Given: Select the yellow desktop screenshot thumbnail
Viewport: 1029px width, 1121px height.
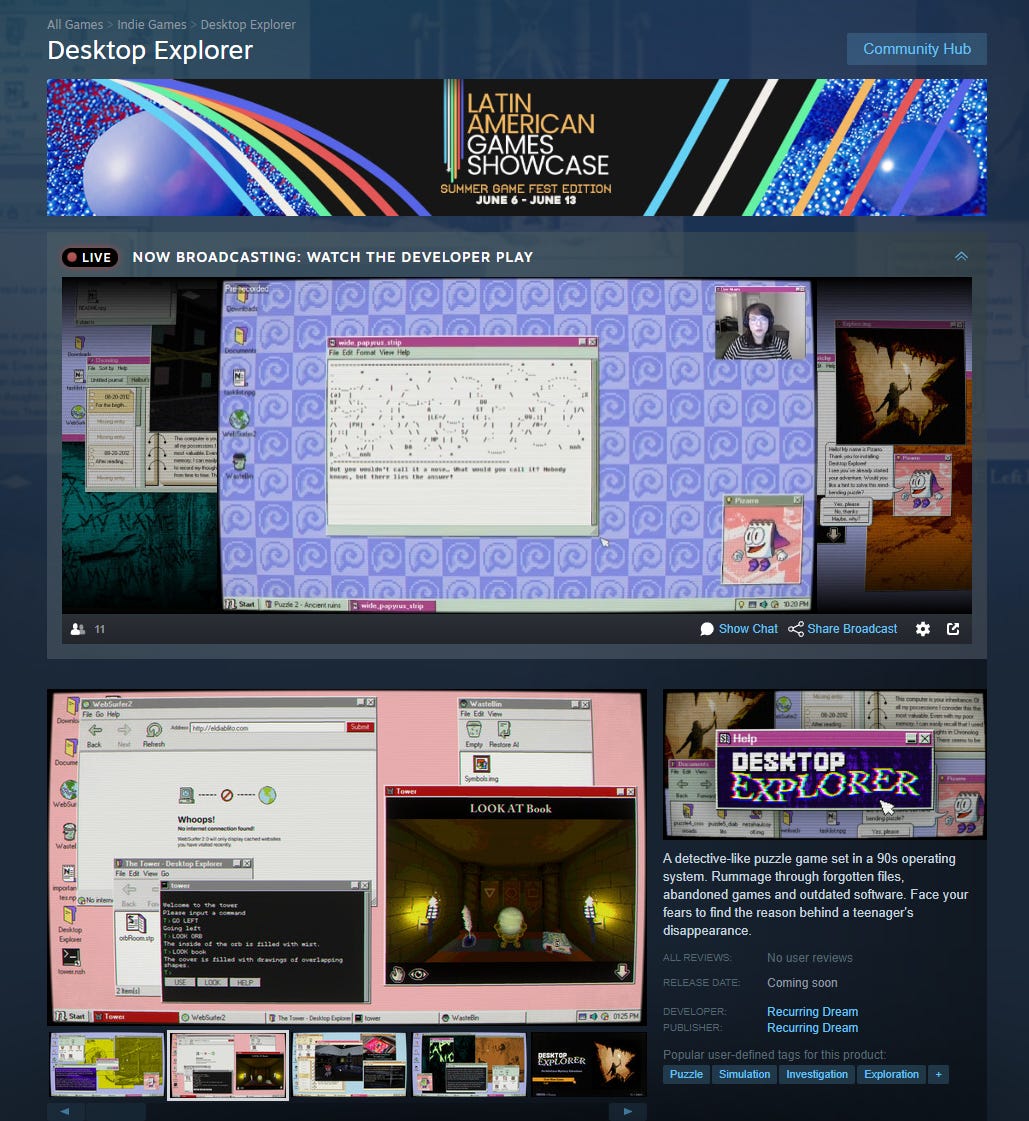Looking at the screenshot, I should pos(107,1065).
